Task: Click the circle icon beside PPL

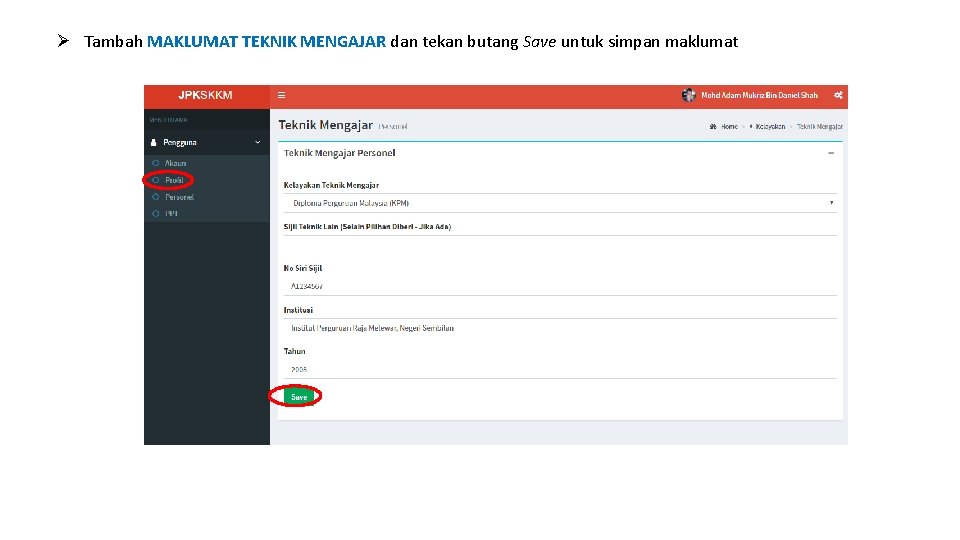Action: click(x=156, y=214)
